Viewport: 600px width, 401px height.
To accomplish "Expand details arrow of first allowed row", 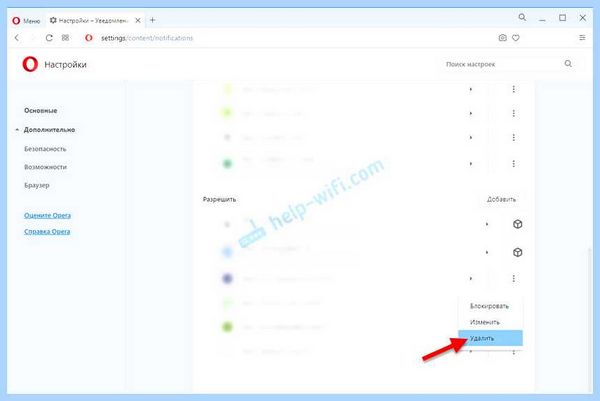I will [x=487, y=224].
